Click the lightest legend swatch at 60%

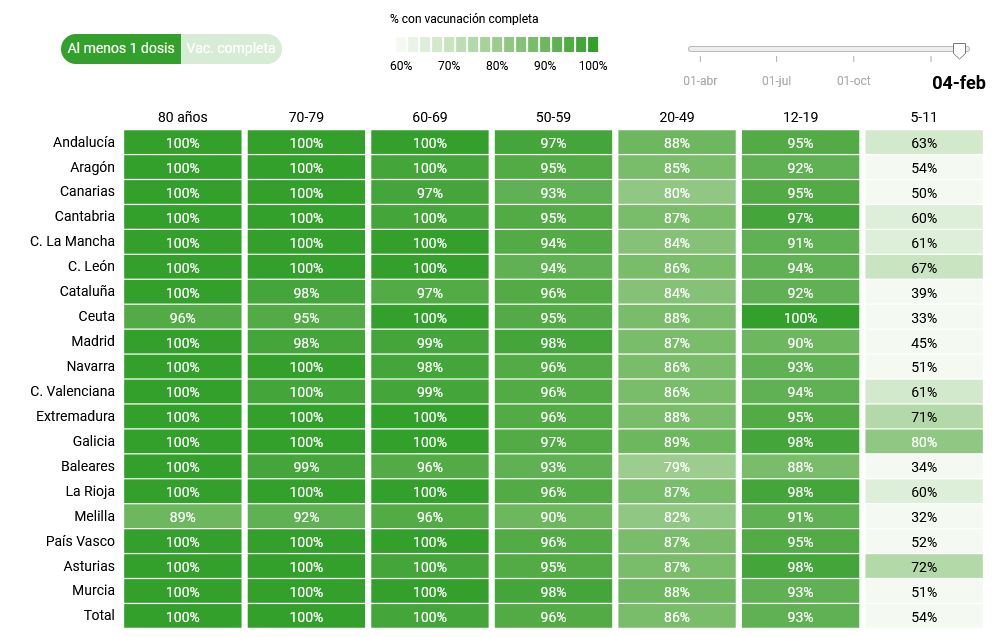coord(401,44)
